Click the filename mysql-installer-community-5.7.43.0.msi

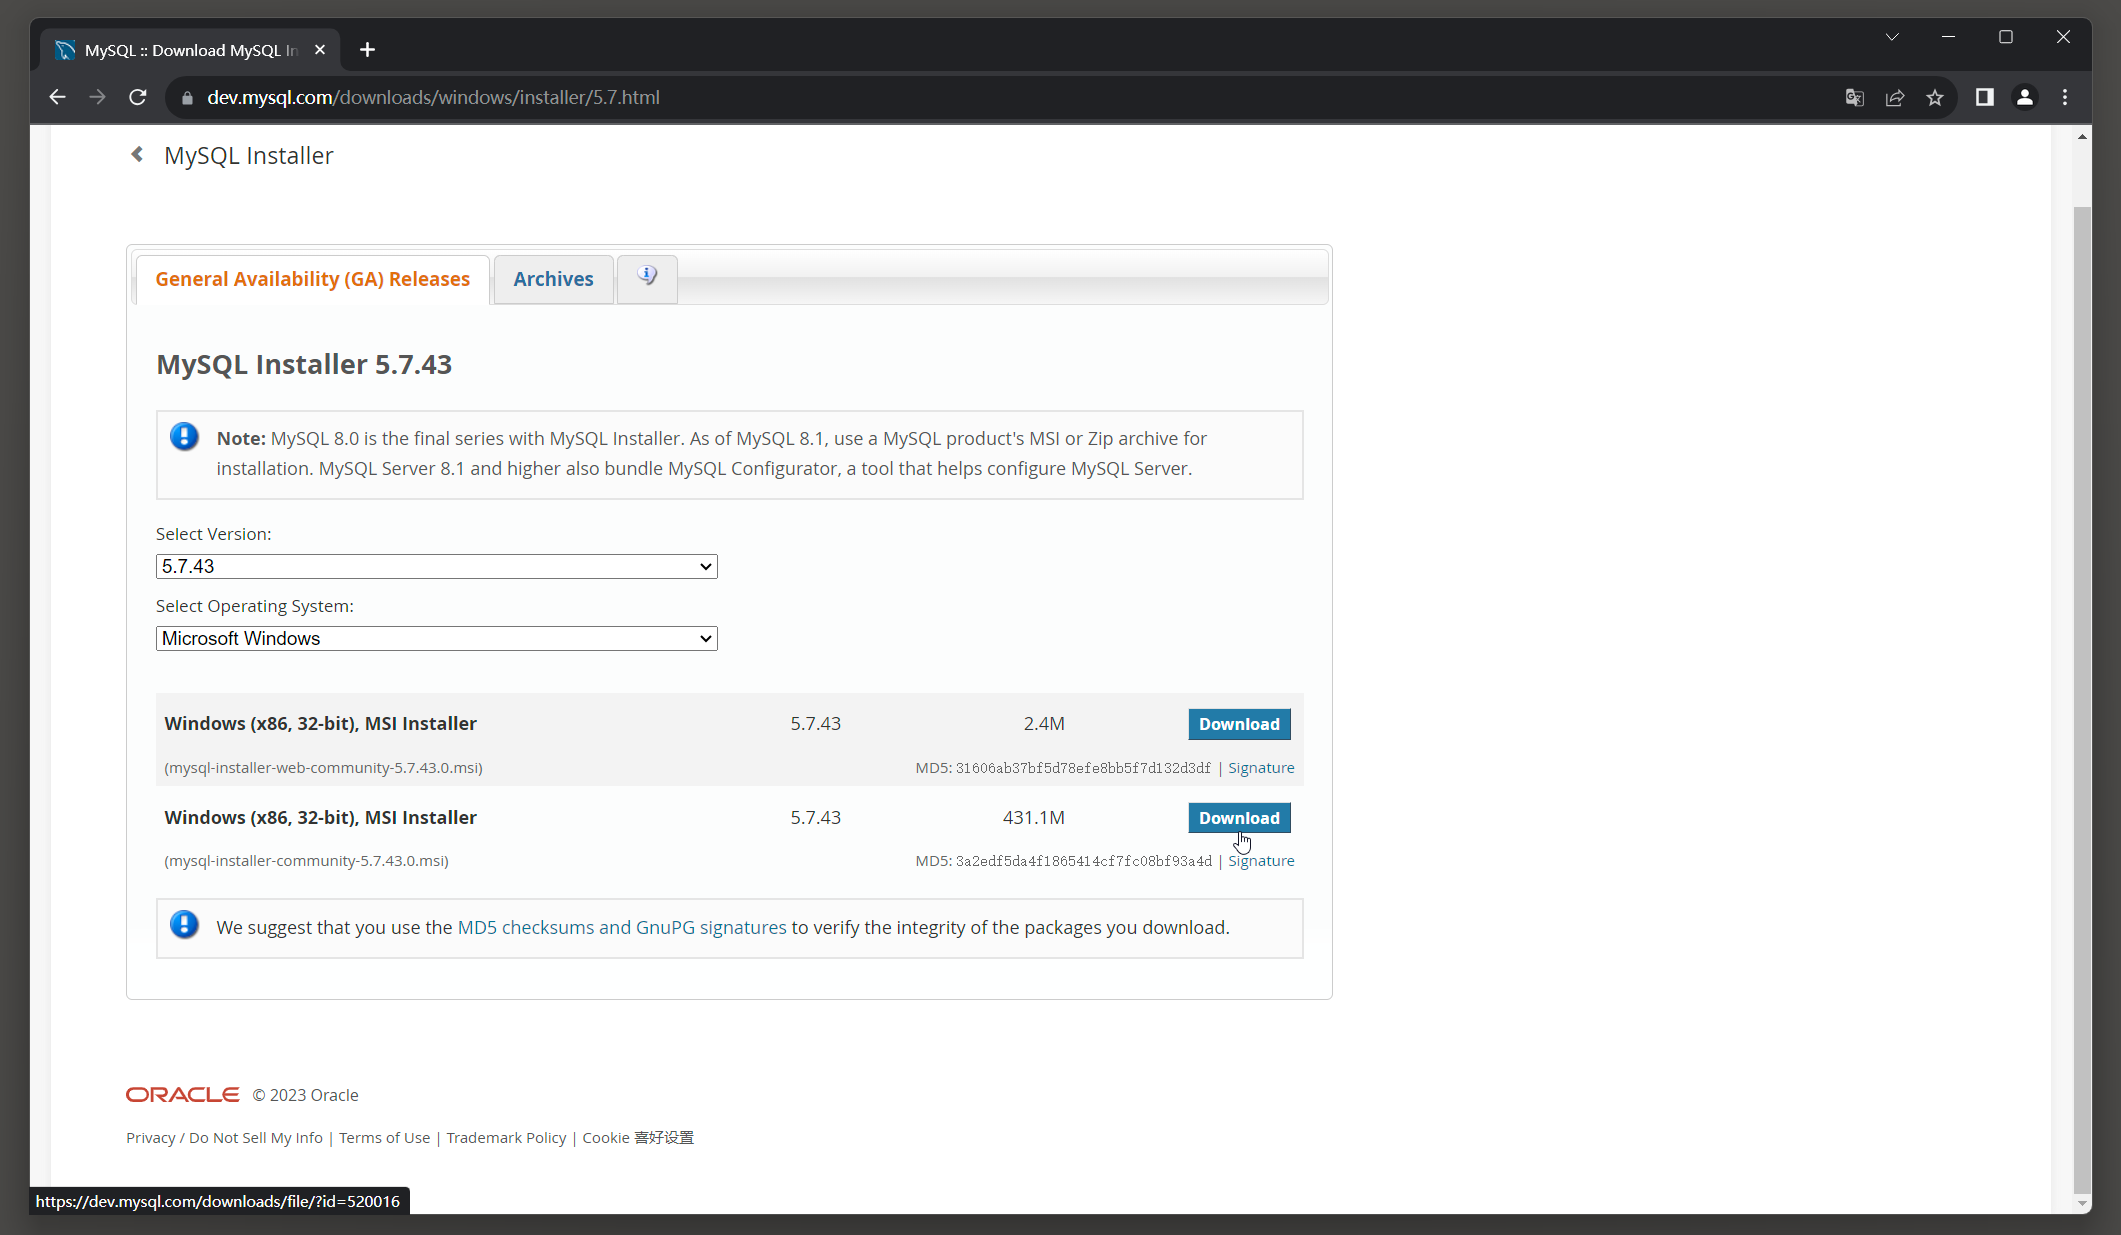point(306,861)
